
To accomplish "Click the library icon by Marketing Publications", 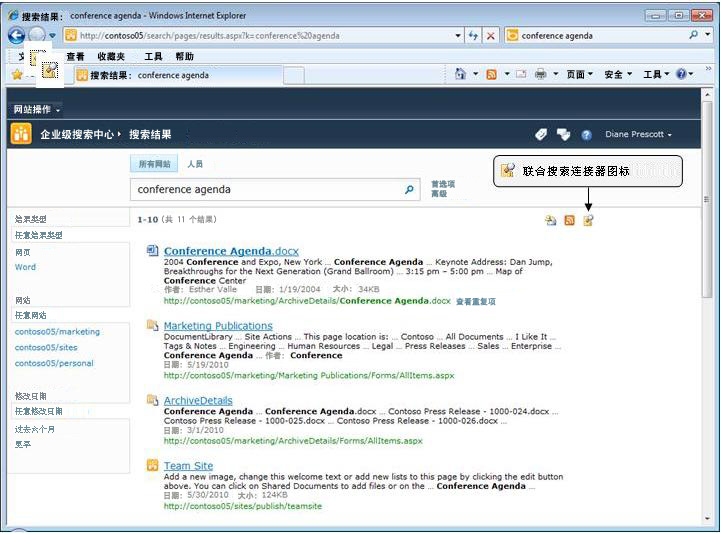I will click(152, 325).
